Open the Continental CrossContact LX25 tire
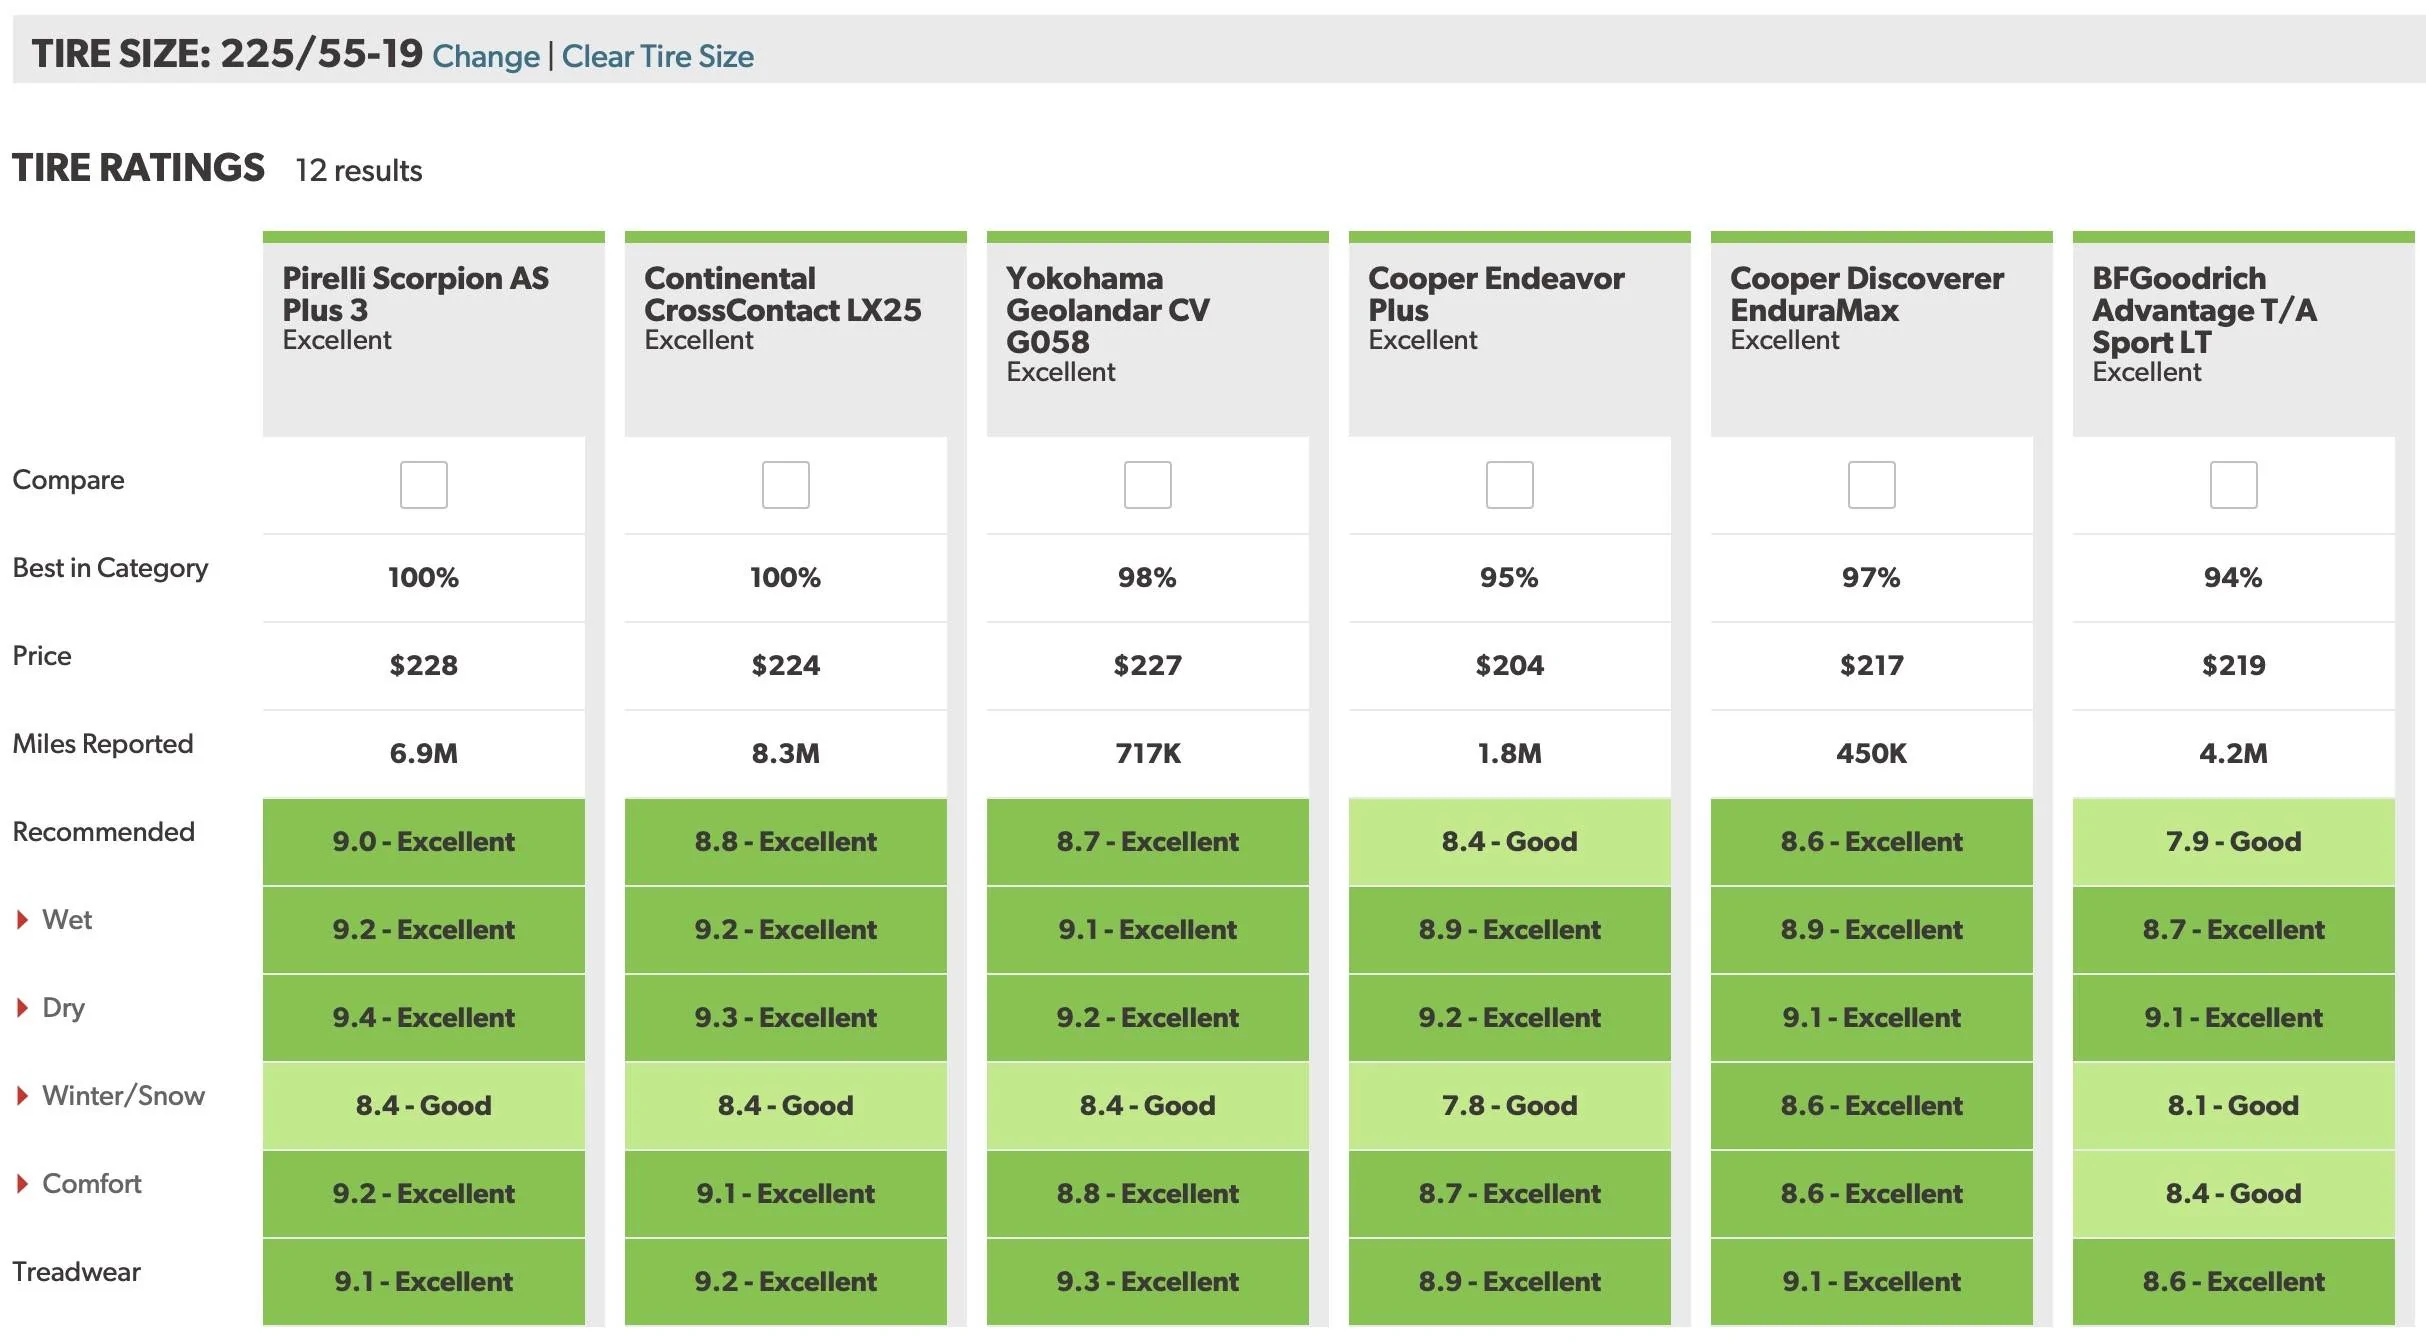 tap(783, 293)
